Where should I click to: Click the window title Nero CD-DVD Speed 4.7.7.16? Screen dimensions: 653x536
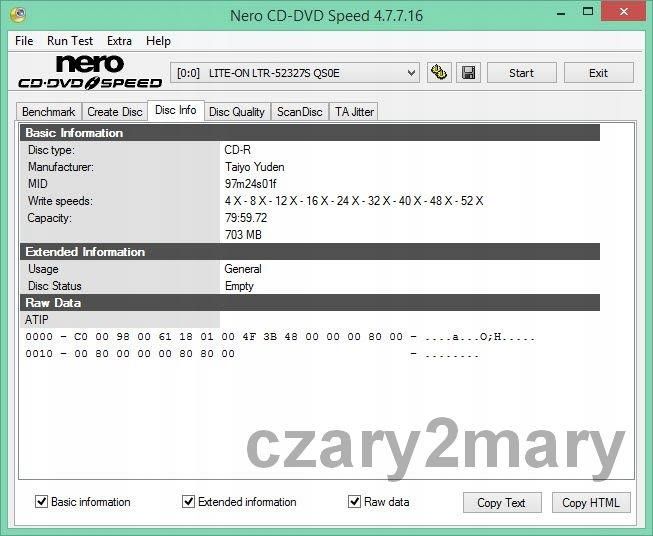326,16
